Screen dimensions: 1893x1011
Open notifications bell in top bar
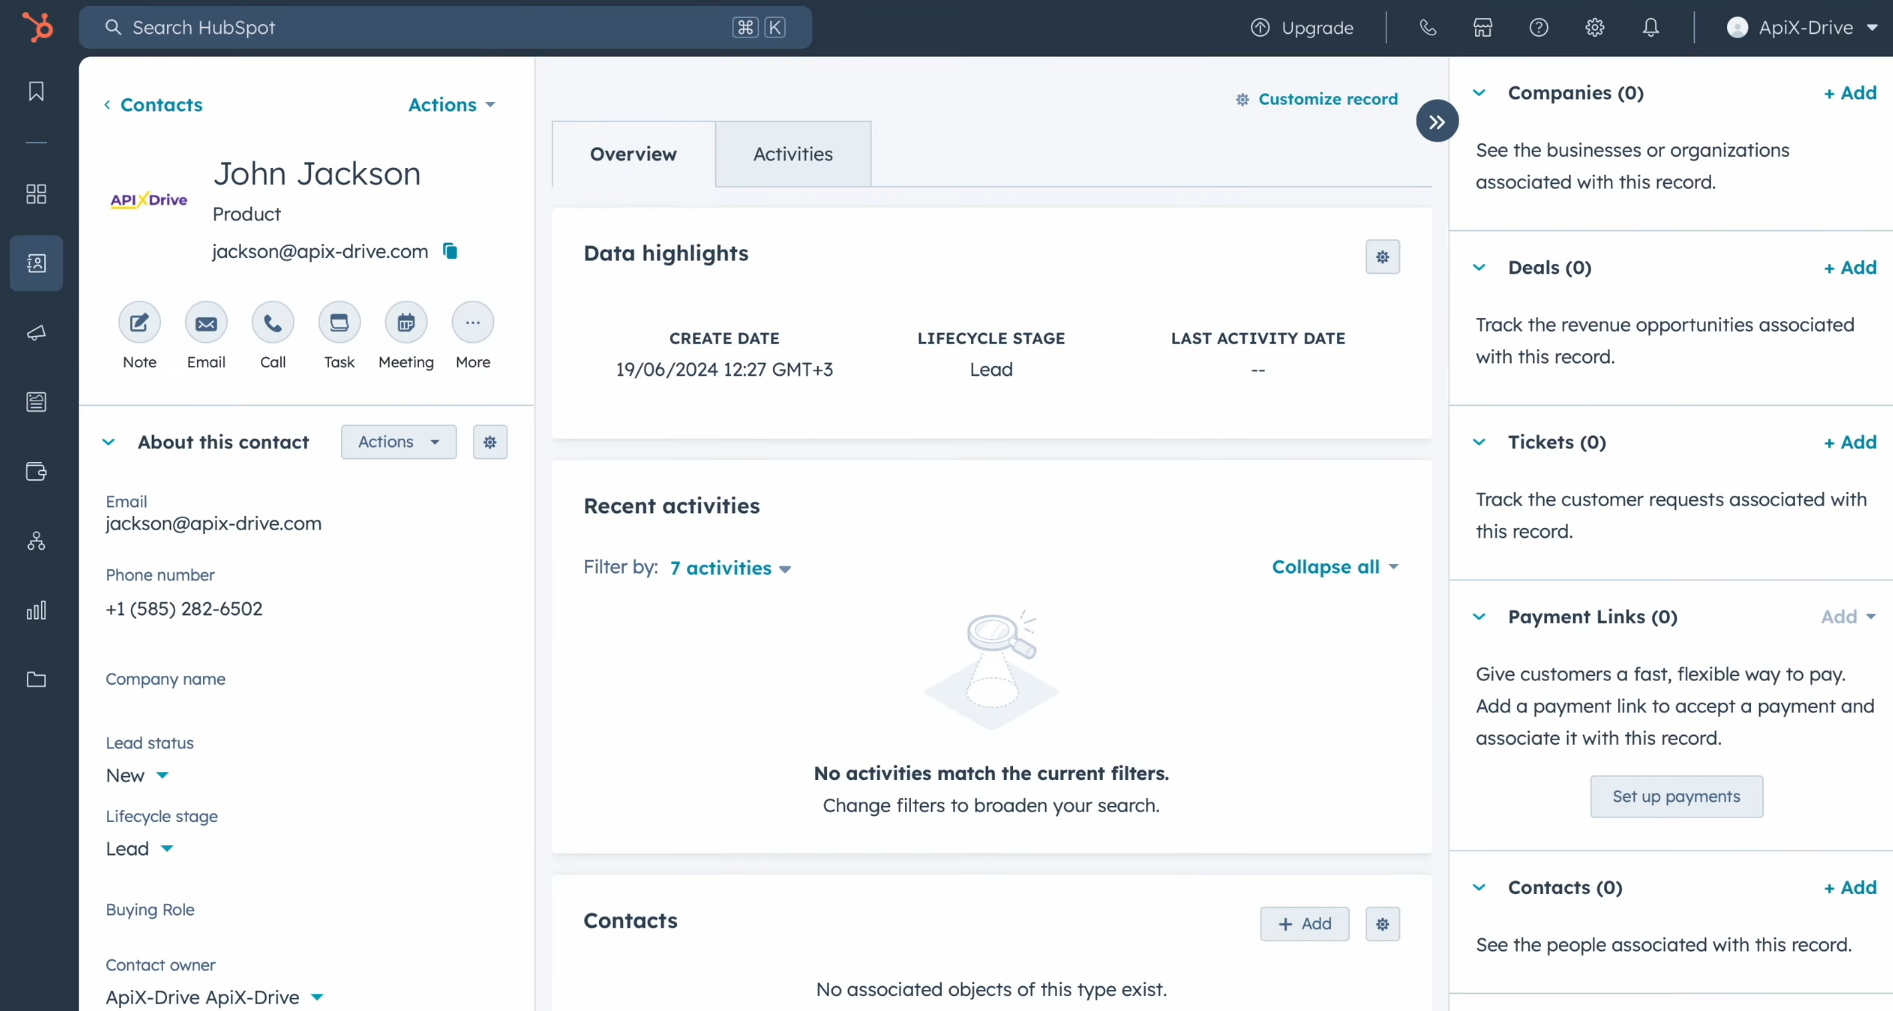[x=1650, y=27]
